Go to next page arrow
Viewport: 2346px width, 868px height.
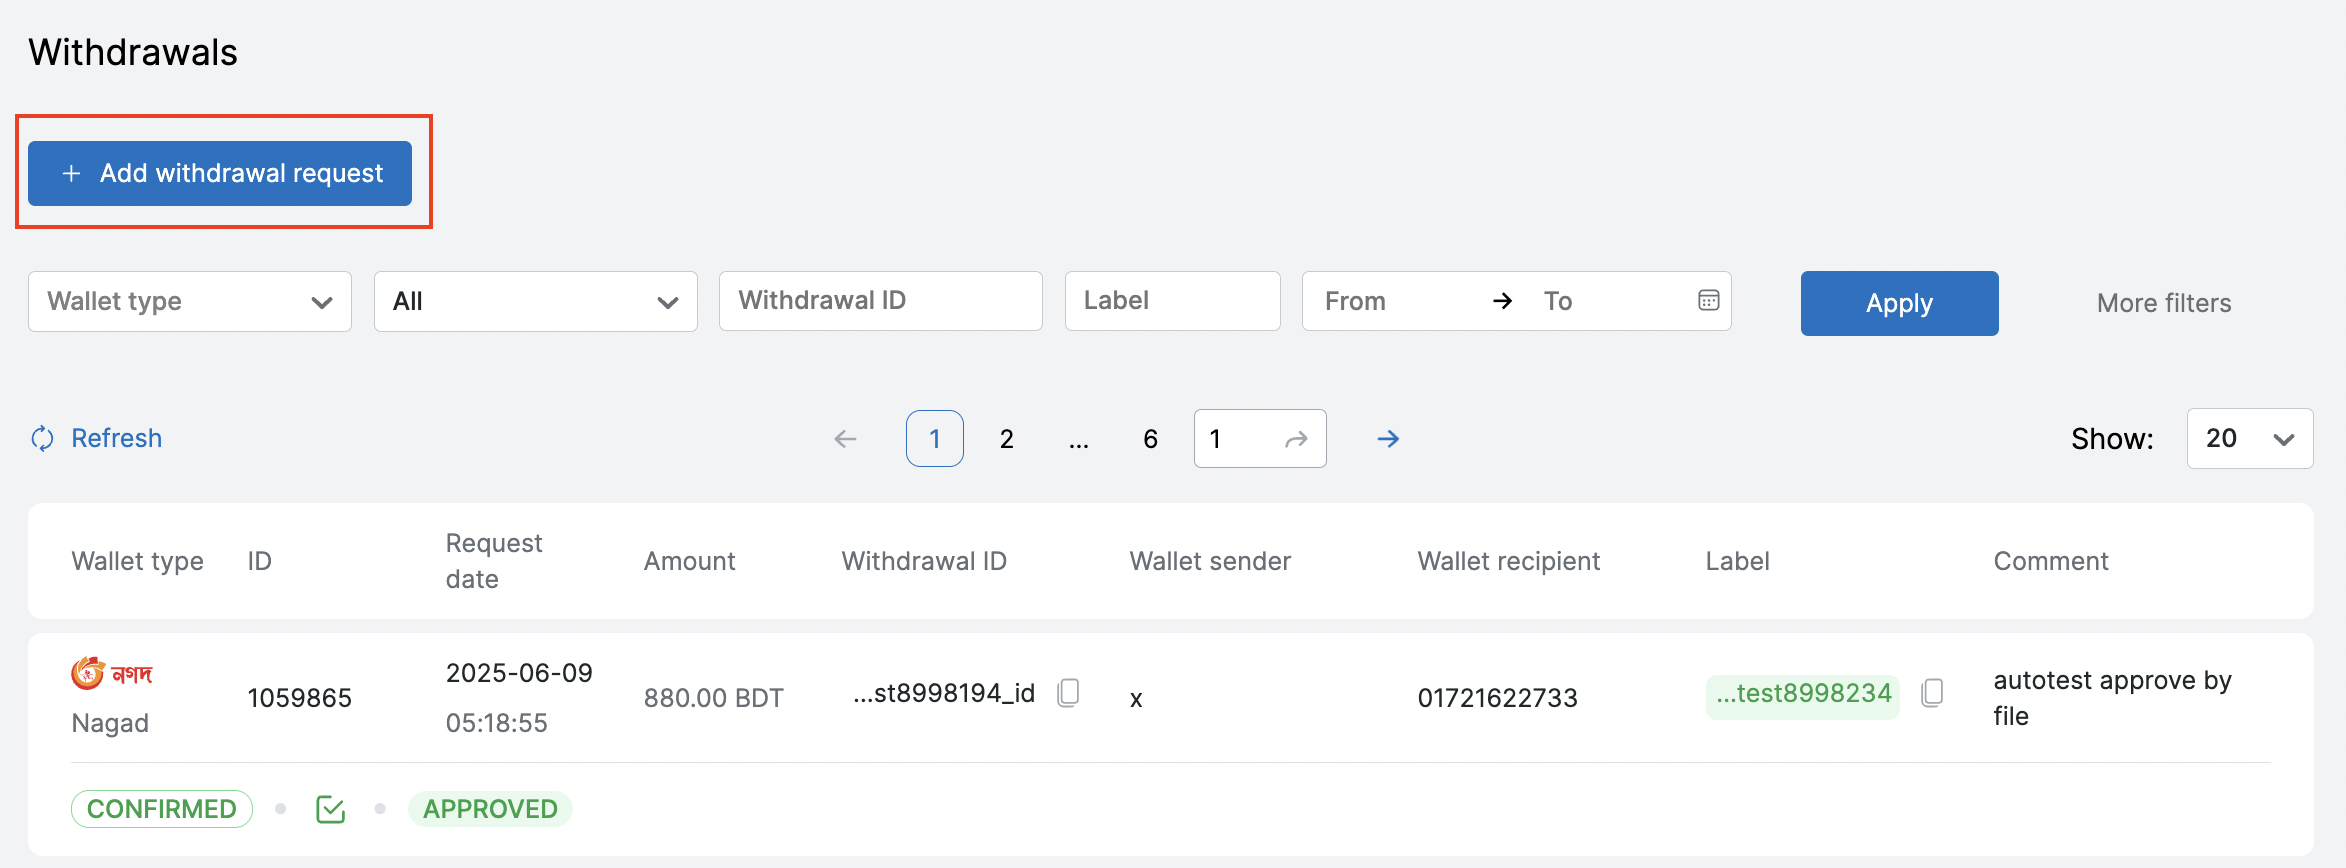[x=1388, y=438]
